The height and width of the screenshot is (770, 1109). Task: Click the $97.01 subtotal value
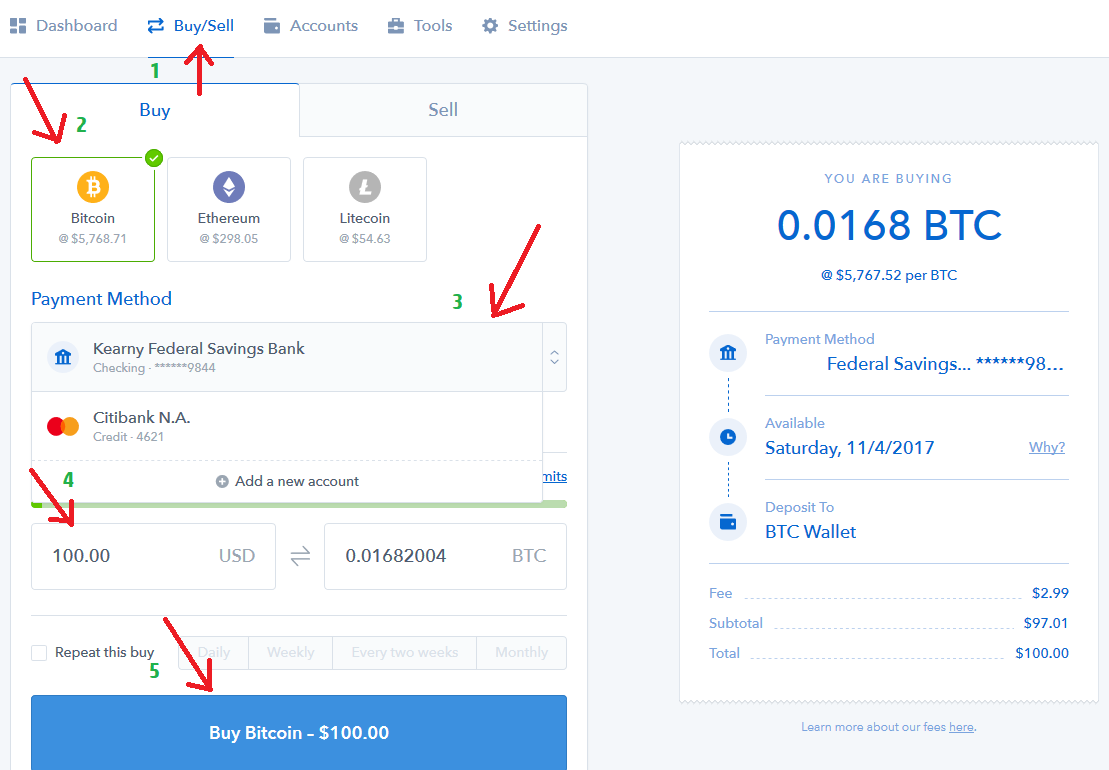tap(1046, 623)
